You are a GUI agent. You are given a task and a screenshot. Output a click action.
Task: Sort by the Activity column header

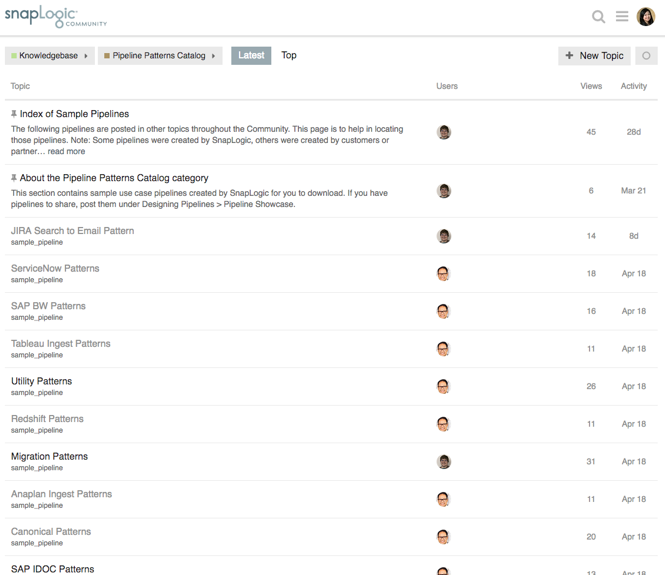634,86
